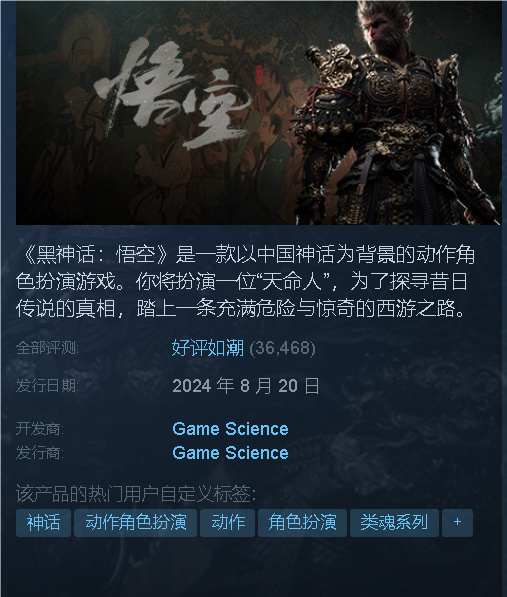Screen dimensions: 507x597
Task: Click the 发行商 label
Action: pyautogui.click(x=40, y=453)
